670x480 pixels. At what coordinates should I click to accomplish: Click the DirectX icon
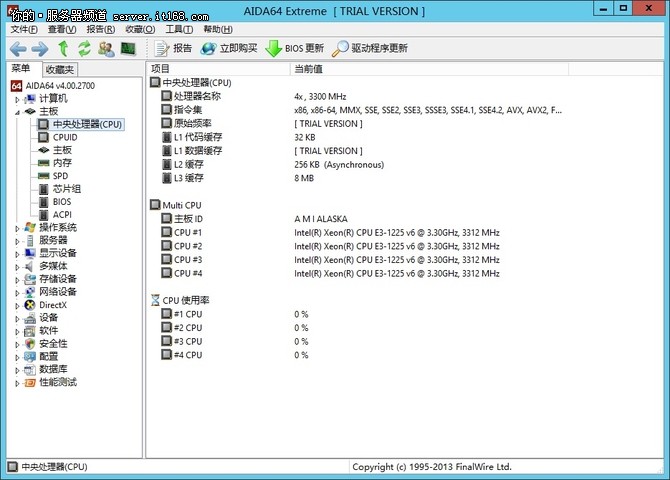tap(30, 305)
